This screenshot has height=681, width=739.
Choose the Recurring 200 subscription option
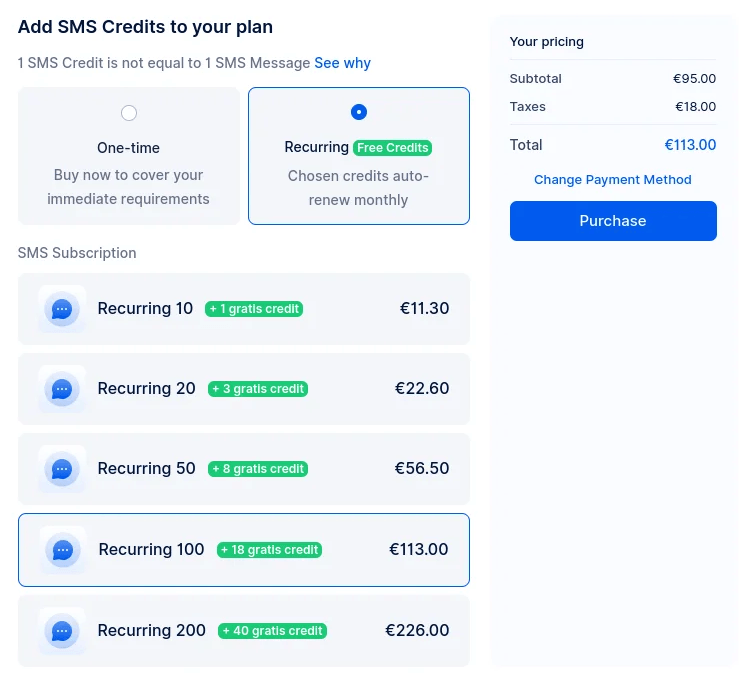[244, 631]
